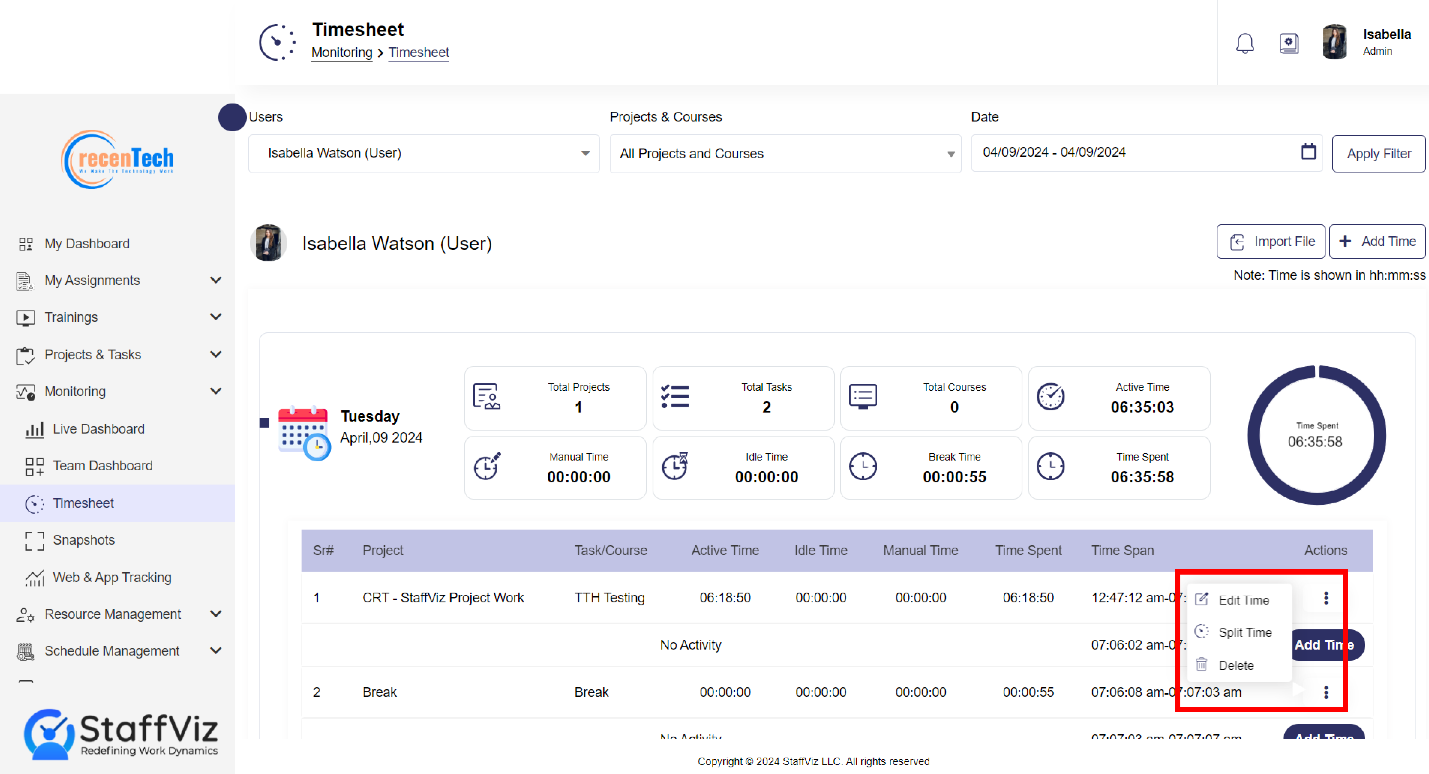This screenshot has height=774, width=1429.
Task: Click the Manual Time clock-pencil icon
Action: pyautogui.click(x=486, y=466)
